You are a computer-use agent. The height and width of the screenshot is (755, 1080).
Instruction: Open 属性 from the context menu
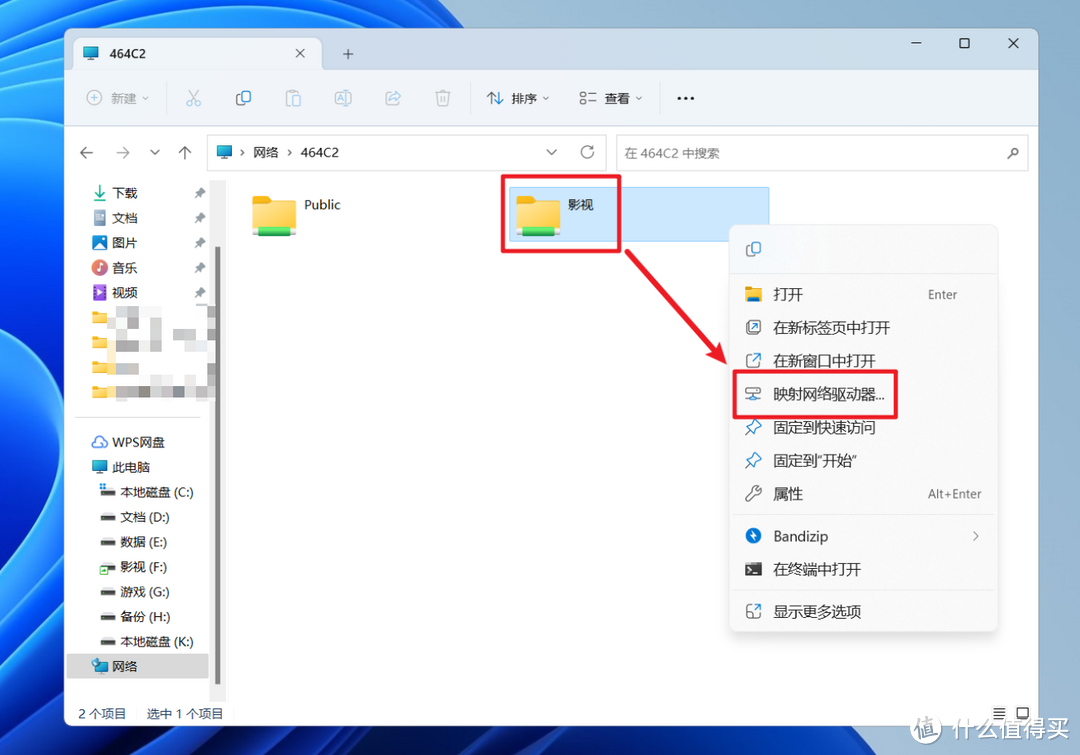pos(863,494)
